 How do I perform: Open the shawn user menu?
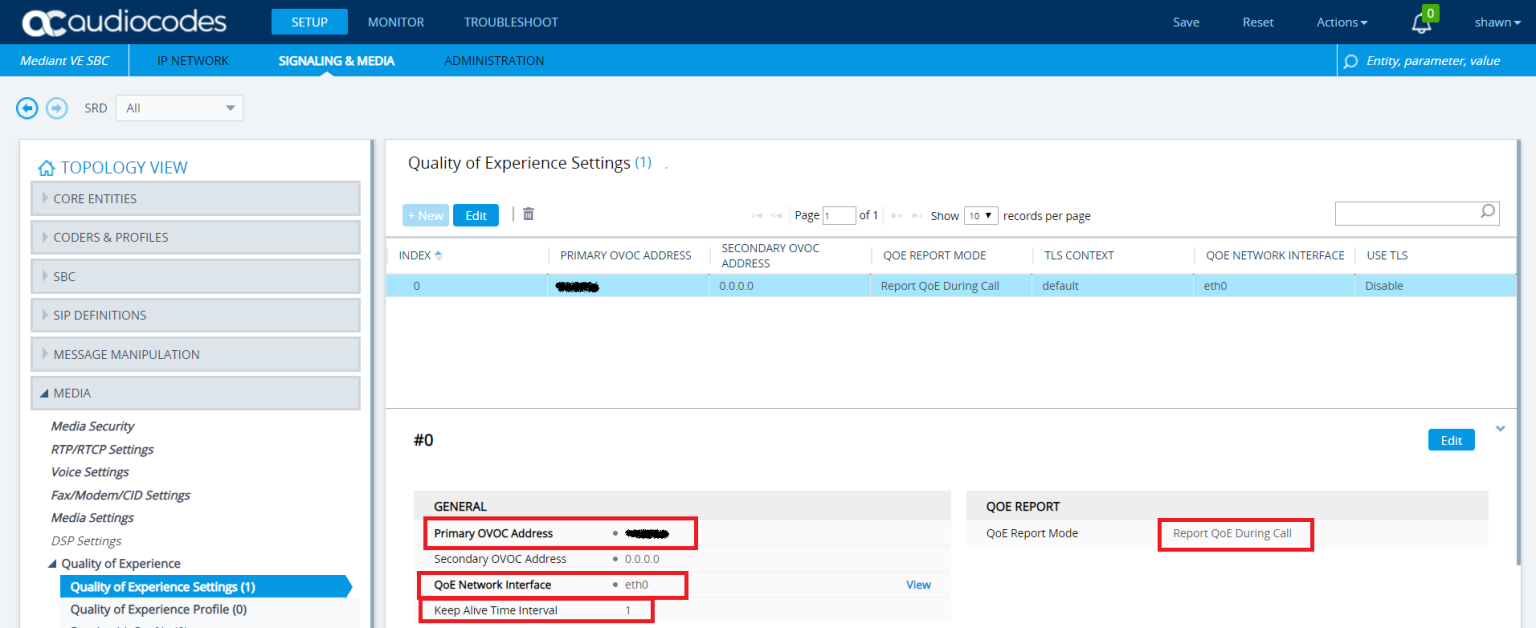coord(1496,22)
